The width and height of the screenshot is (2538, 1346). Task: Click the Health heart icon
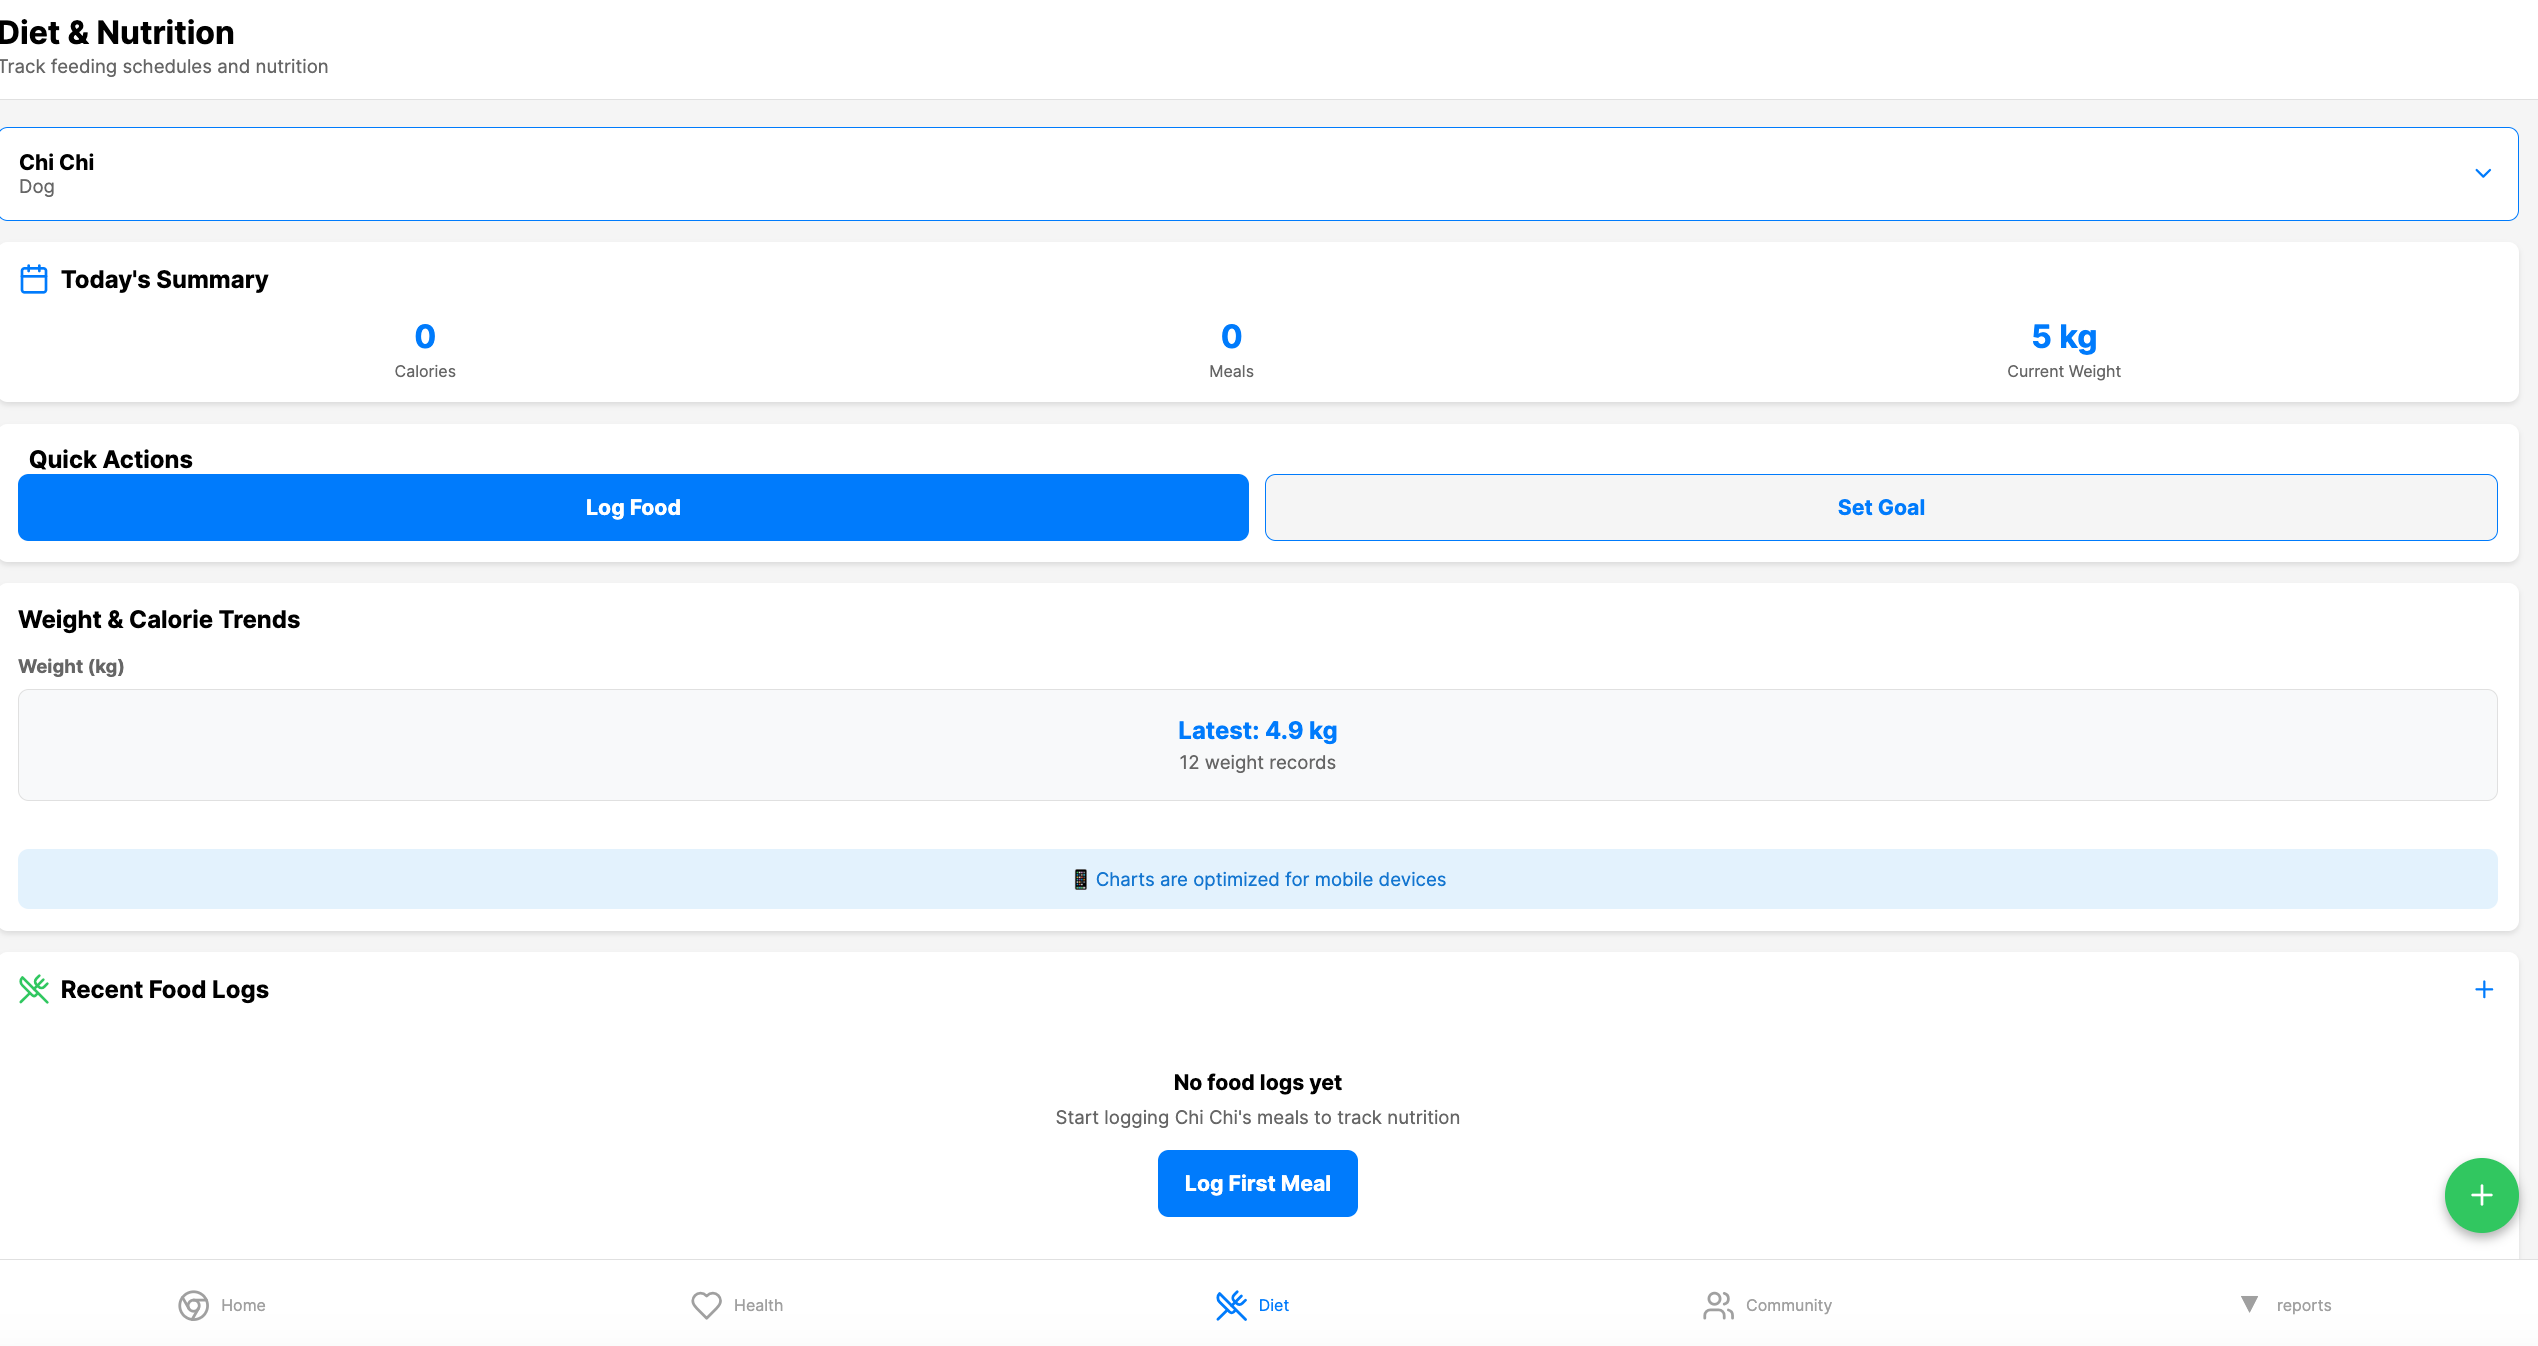point(706,1305)
